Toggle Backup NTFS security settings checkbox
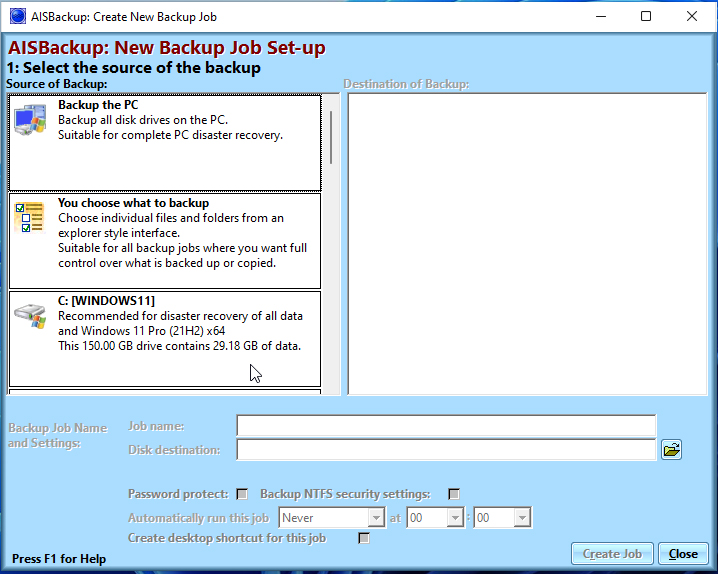The height and width of the screenshot is (574, 718). coord(454,494)
